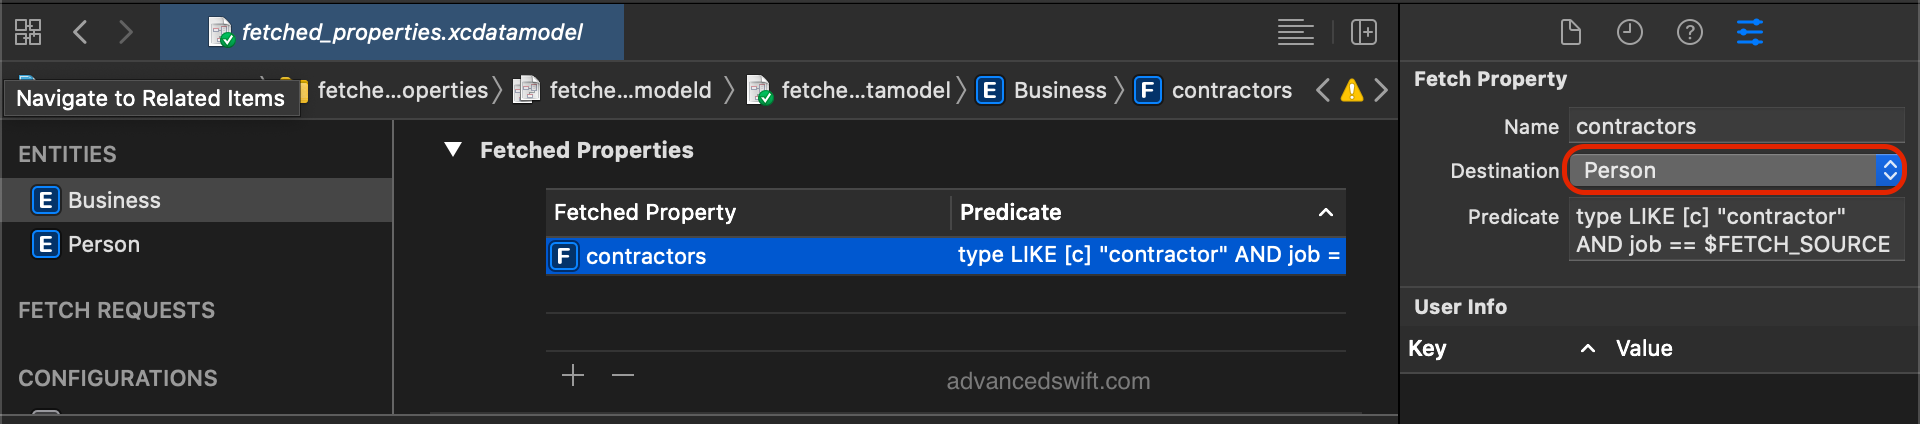Viewport: 1920px width, 424px height.
Task: Show the File inspector
Action: pos(1570,32)
